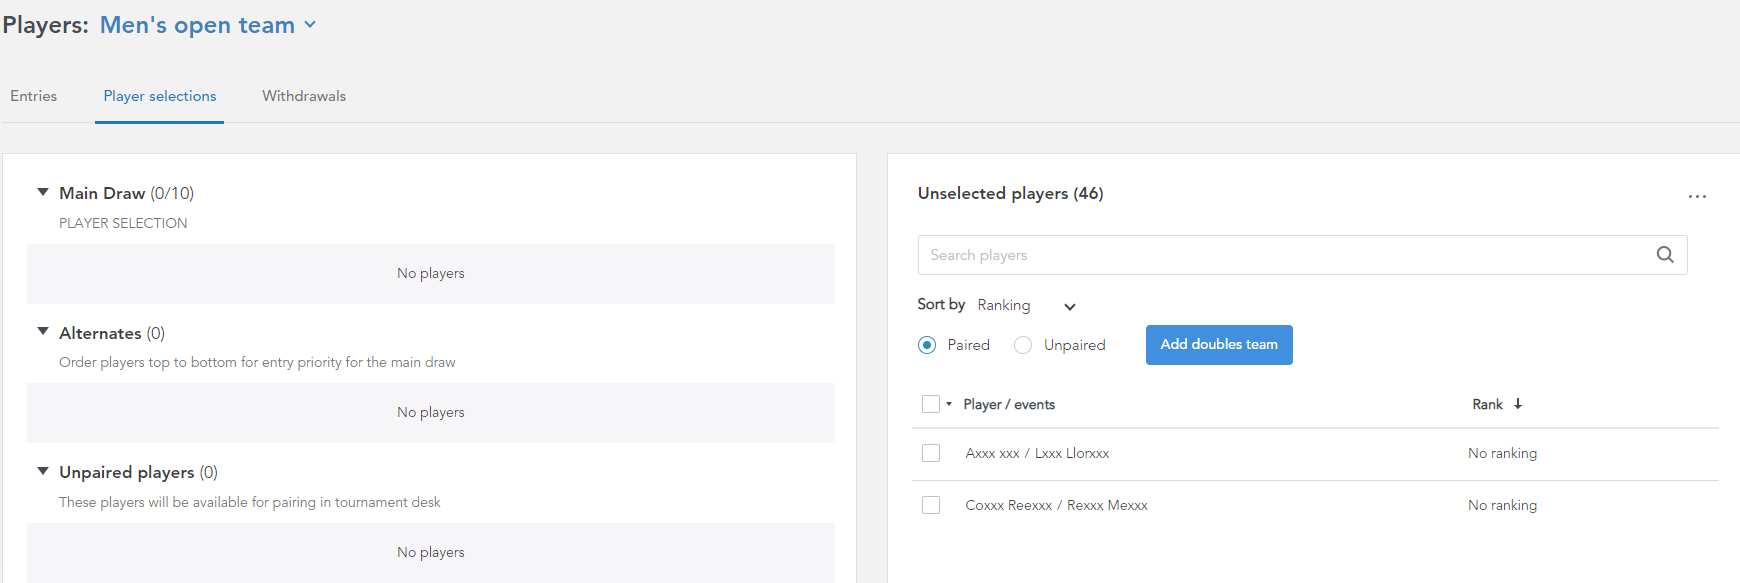Screen dimensions: 1740x583
Task: Click the Add doubles team button
Action: coord(1219,345)
